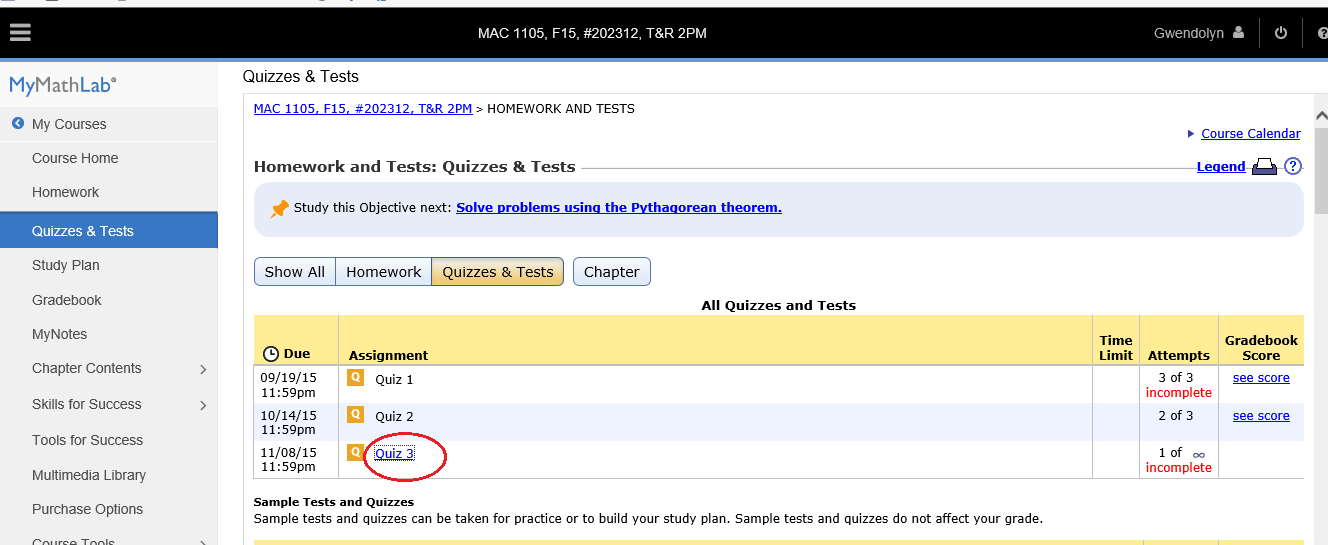Viewport: 1328px width, 545px height.
Task: Click the 10/14/15 due date cell
Action: [296, 422]
